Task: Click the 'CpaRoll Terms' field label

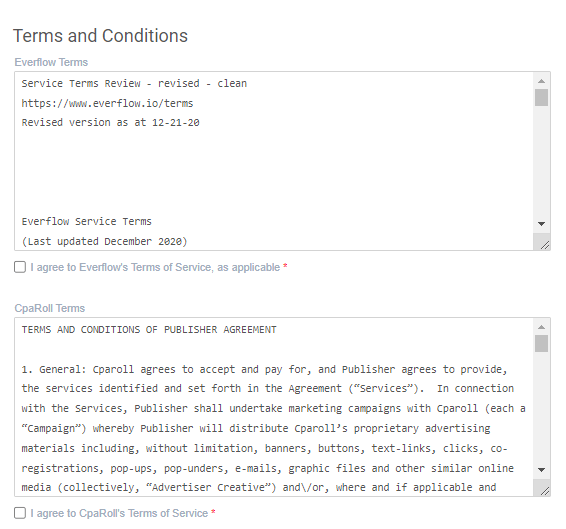Action: coord(49,308)
